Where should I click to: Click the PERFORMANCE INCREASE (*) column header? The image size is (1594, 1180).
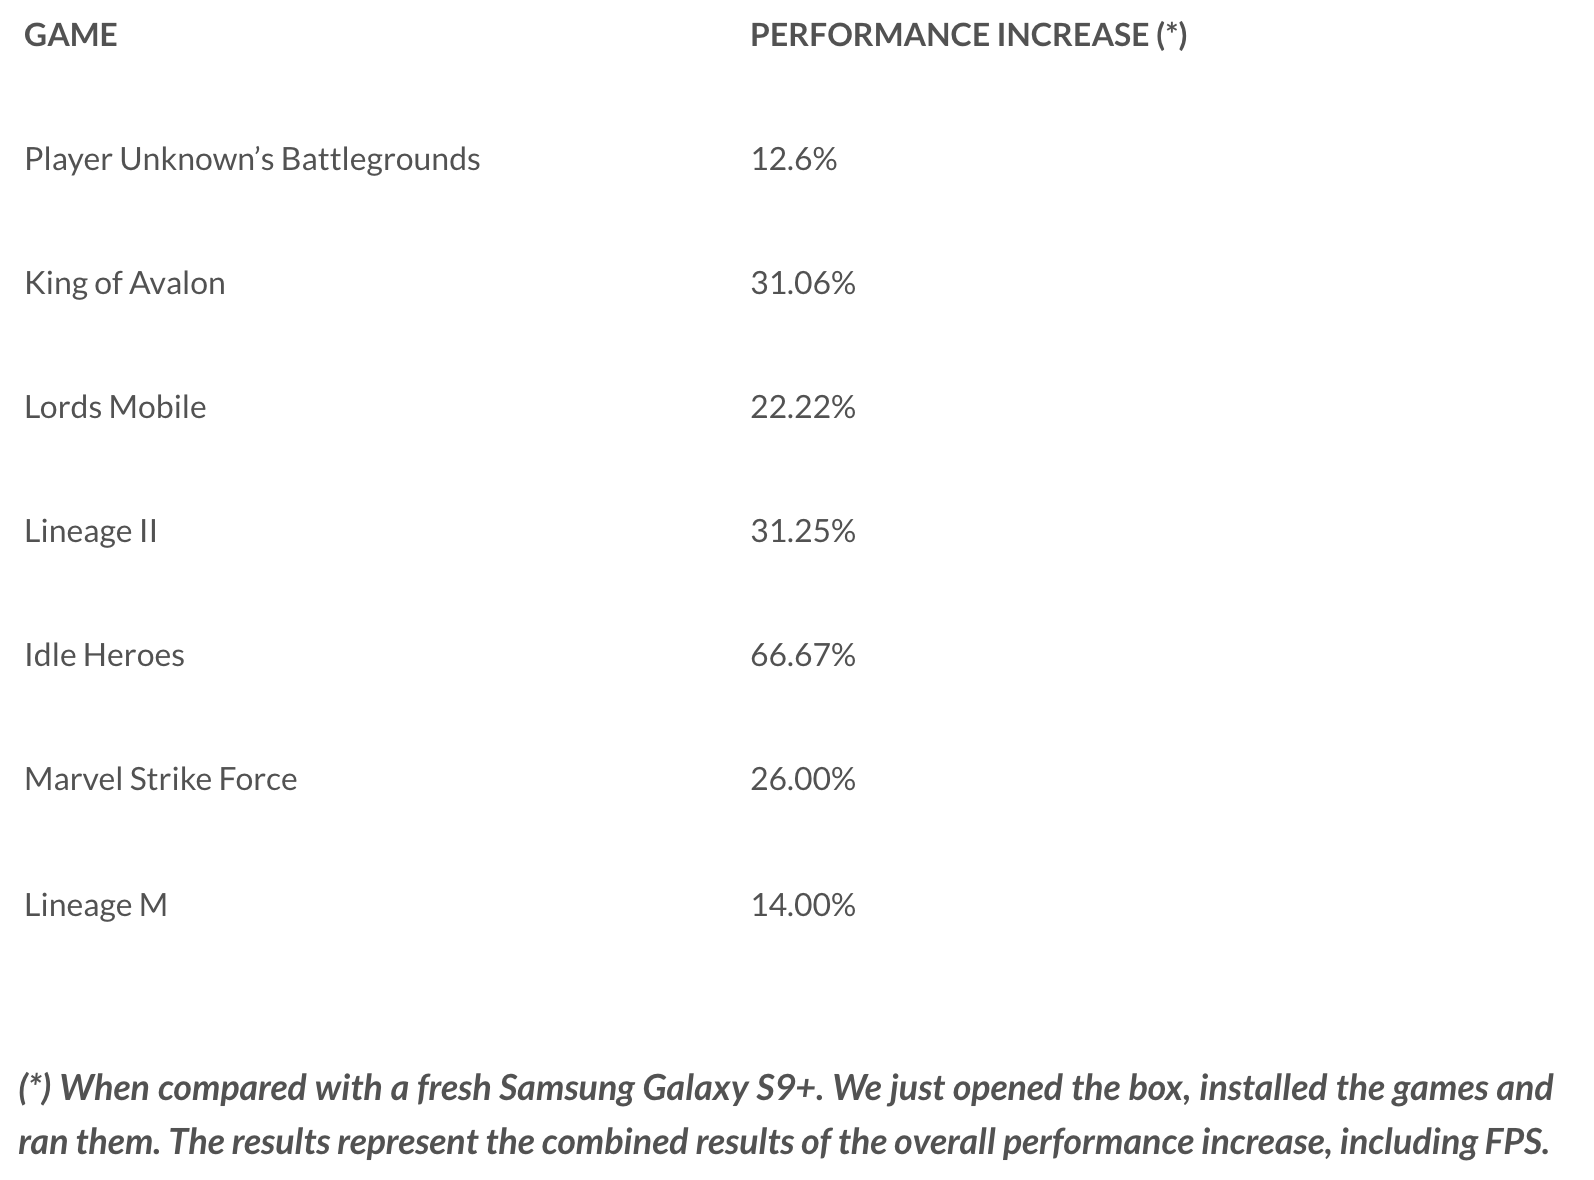tap(968, 35)
